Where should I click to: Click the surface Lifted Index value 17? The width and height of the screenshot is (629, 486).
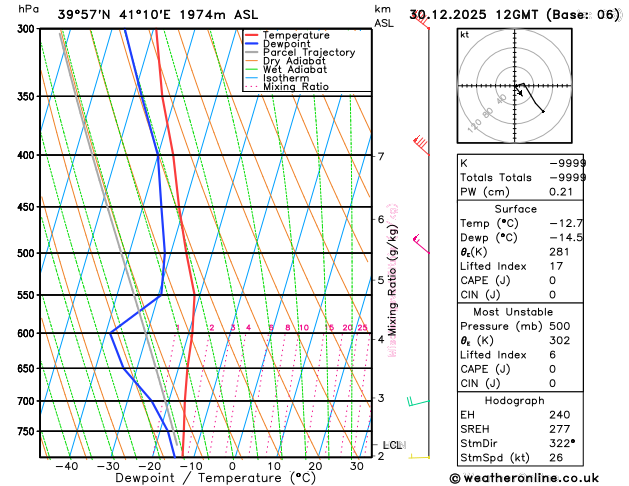(x=556, y=266)
